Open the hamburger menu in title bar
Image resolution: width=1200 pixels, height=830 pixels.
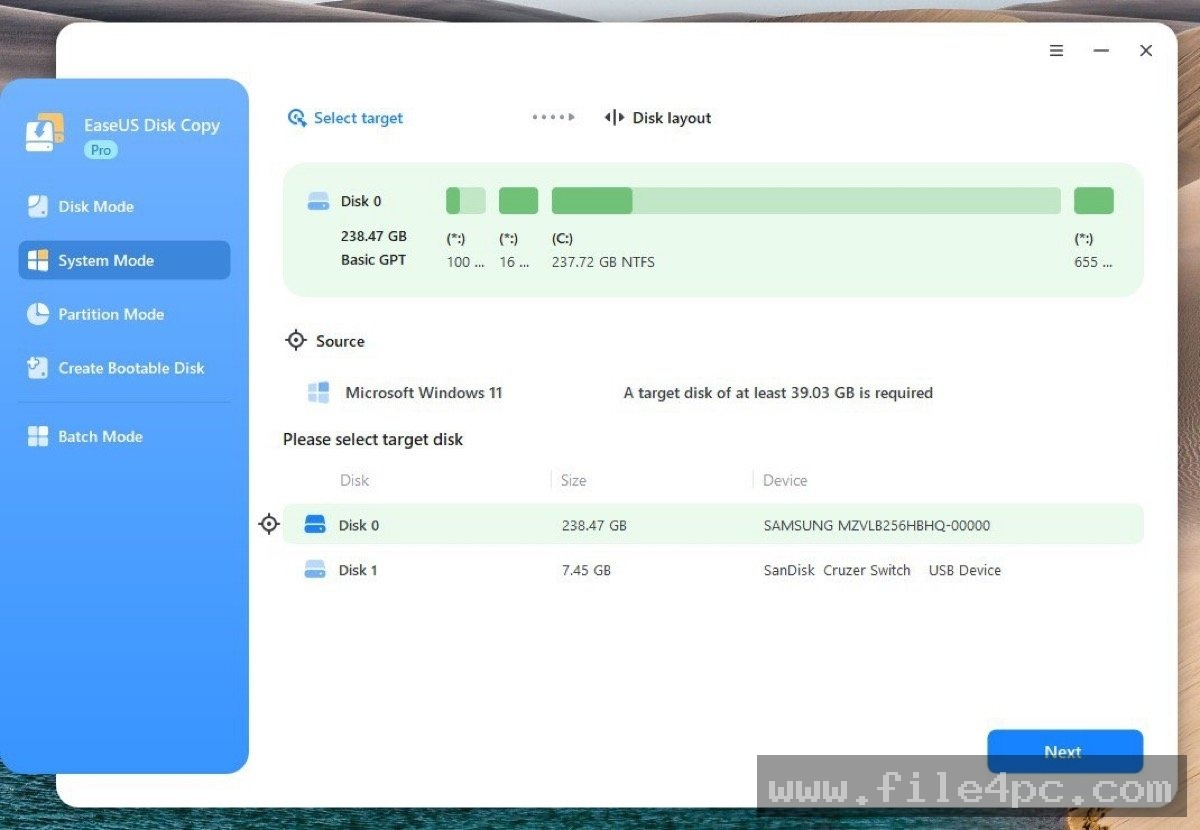(x=1056, y=51)
